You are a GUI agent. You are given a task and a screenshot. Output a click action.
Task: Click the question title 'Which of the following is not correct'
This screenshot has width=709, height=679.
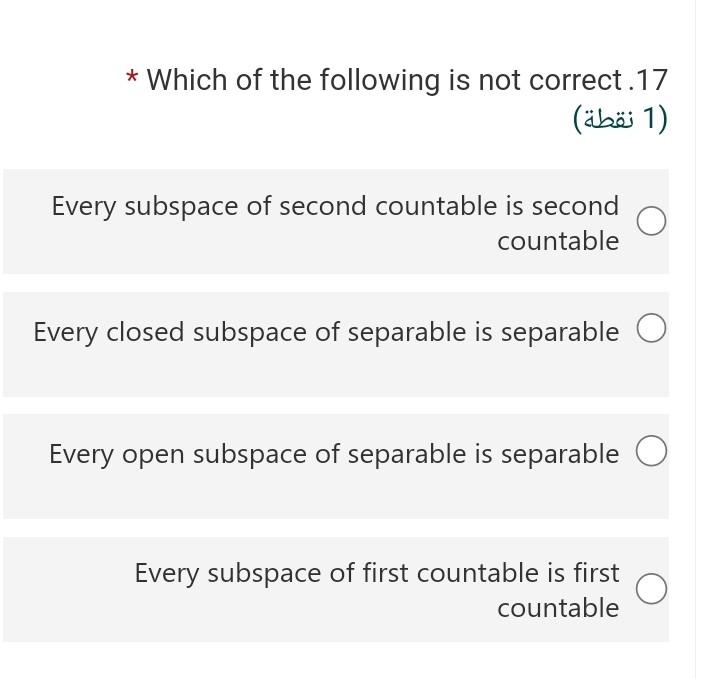click(384, 80)
